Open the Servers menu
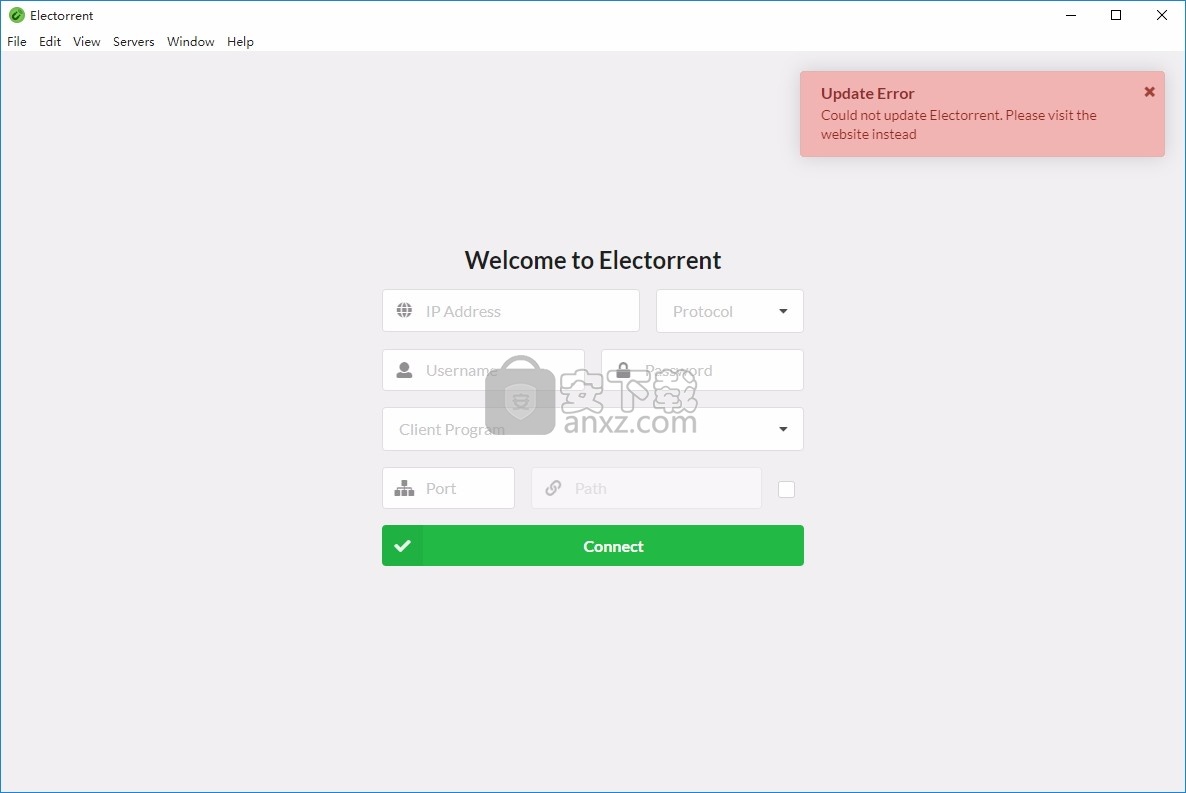This screenshot has height=793, width=1186. [x=133, y=42]
